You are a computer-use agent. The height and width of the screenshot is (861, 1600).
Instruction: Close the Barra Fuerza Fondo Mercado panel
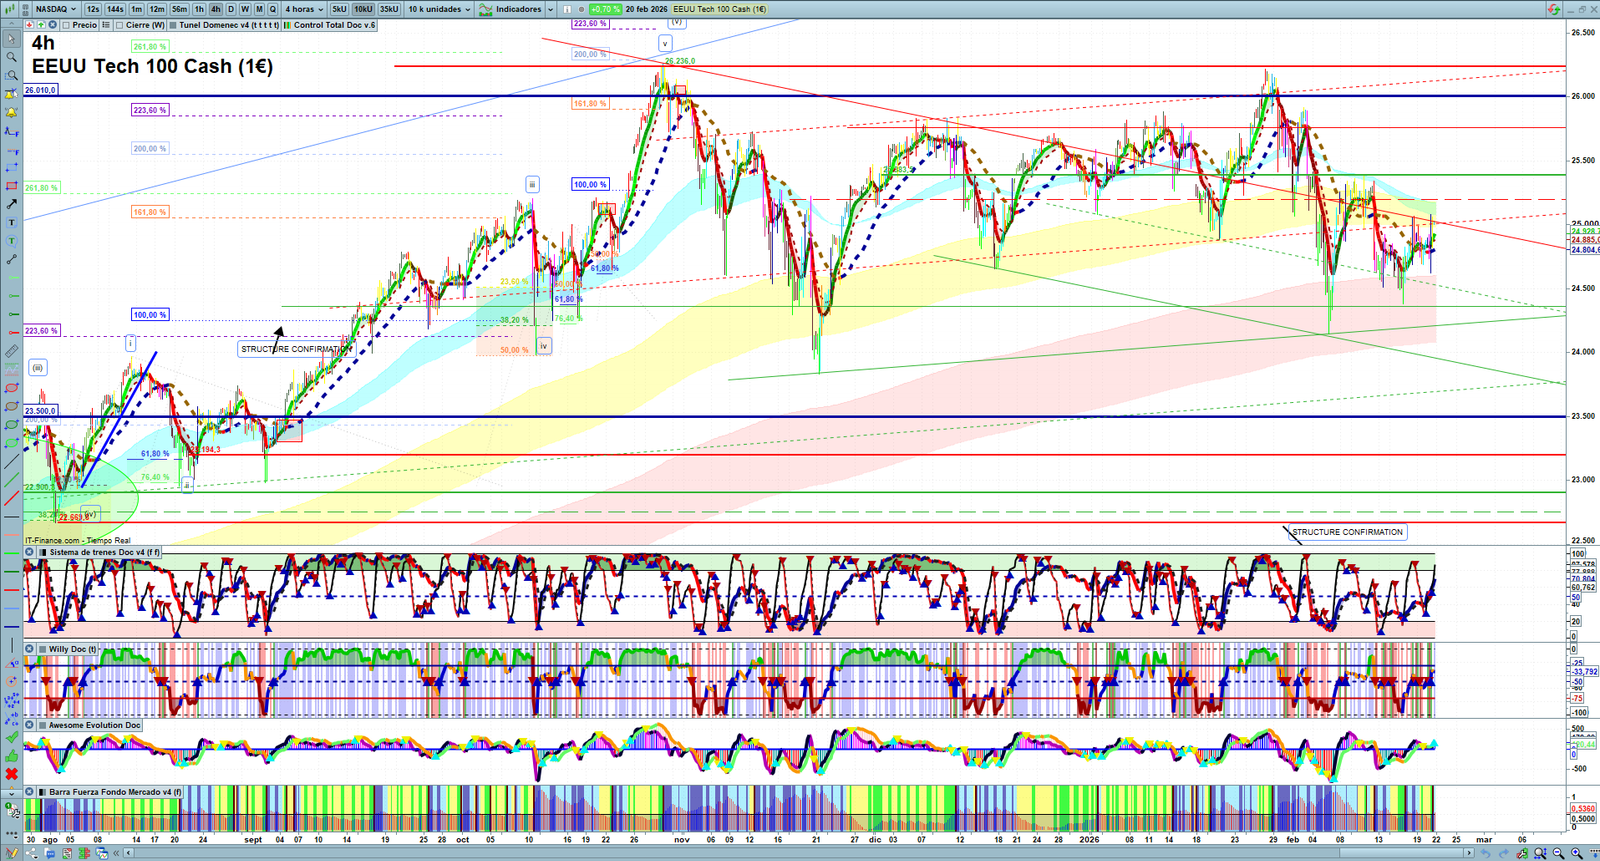click(30, 792)
